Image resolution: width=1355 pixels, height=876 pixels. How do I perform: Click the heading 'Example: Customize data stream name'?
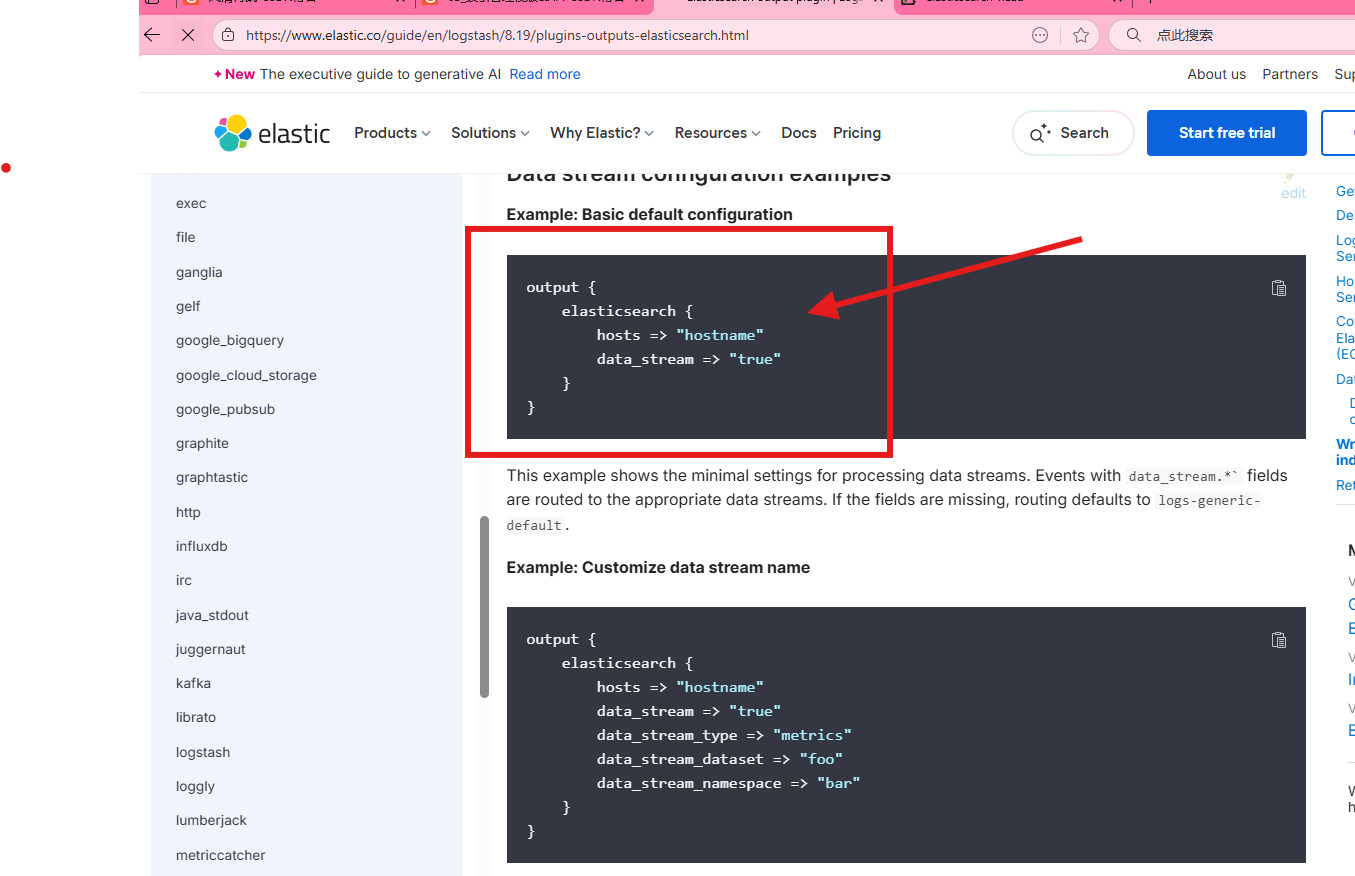(x=658, y=567)
